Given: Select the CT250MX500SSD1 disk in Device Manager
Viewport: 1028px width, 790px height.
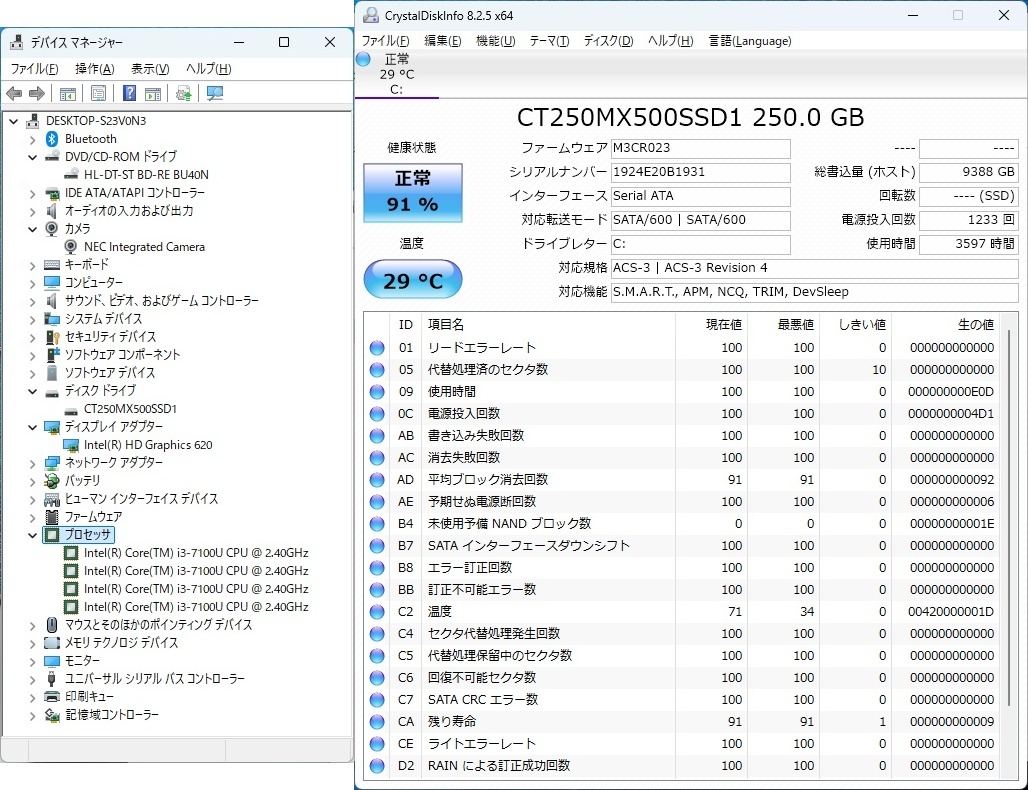Looking at the screenshot, I should [x=130, y=409].
